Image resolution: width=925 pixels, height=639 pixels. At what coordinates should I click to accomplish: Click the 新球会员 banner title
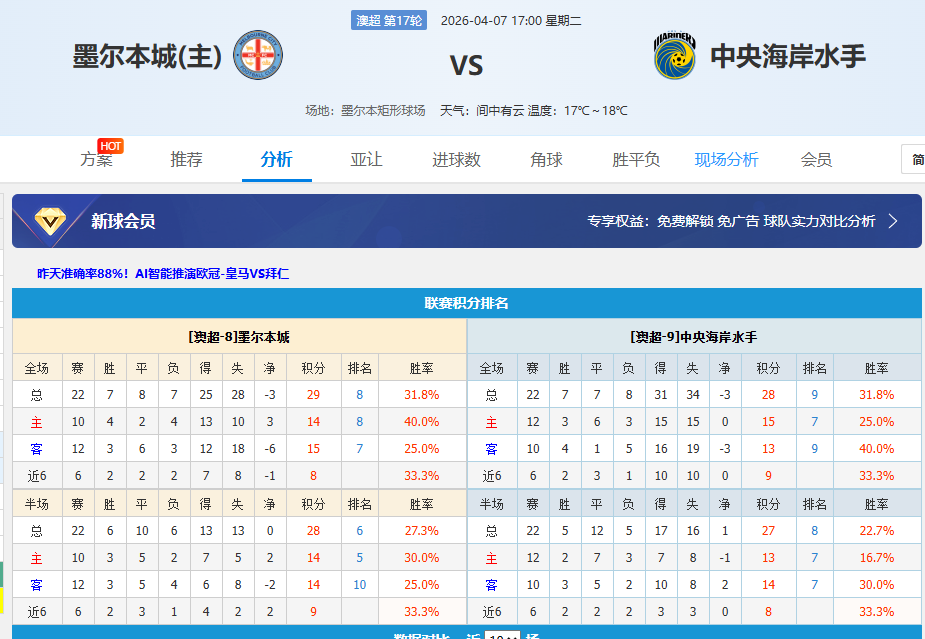pyautogui.click(x=123, y=221)
